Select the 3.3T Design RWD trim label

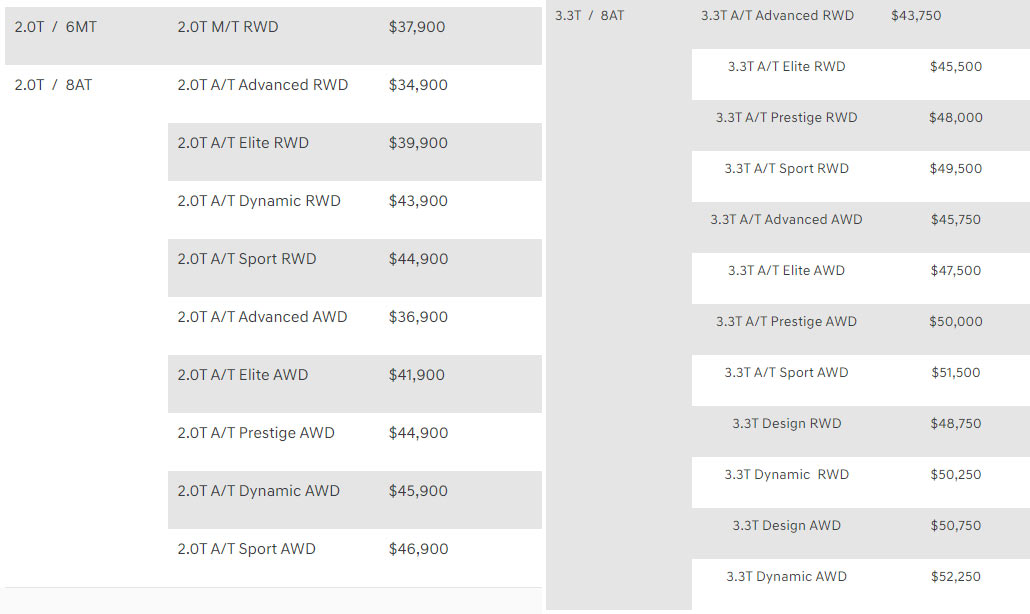click(786, 424)
